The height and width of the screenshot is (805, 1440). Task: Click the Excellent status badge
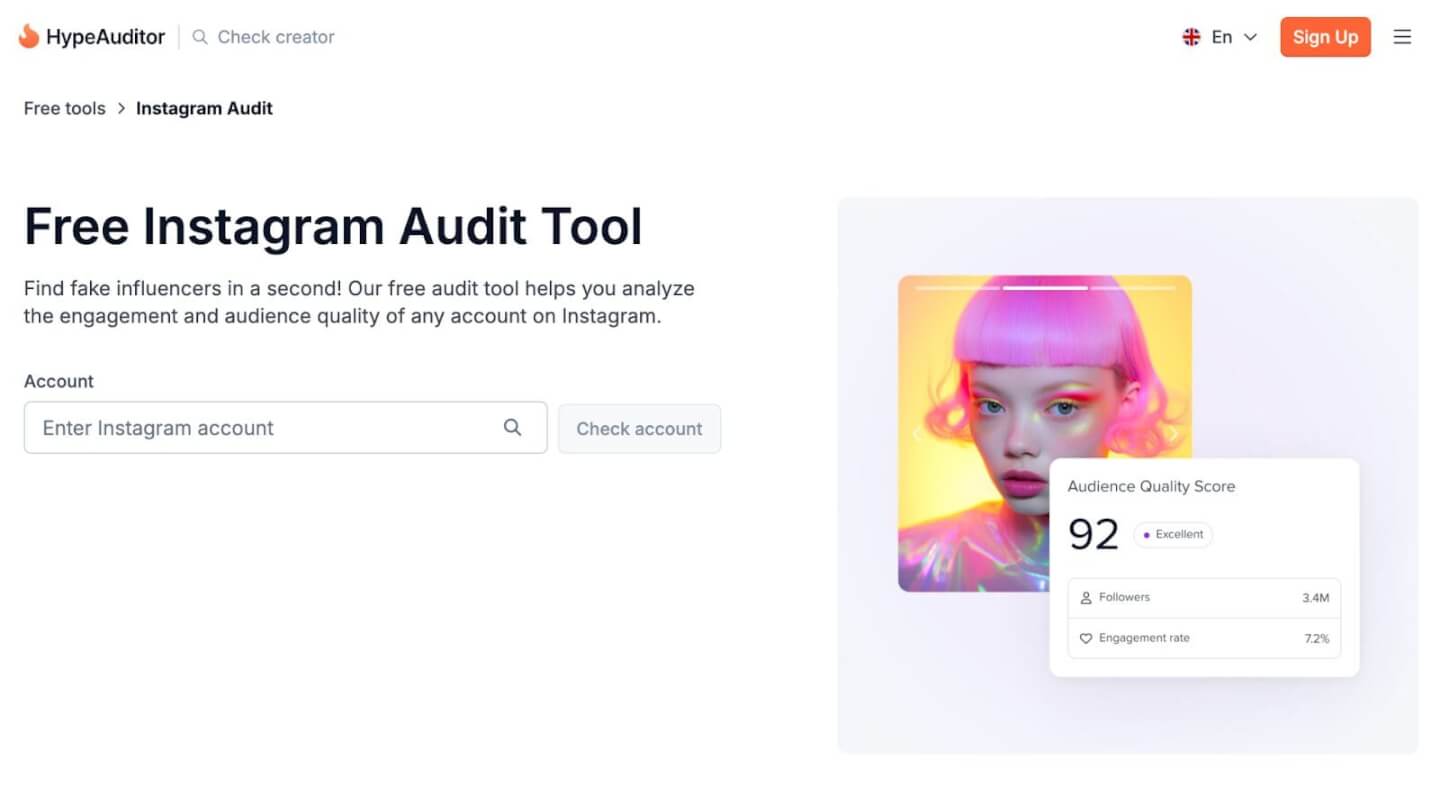click(x=1172, y=535)
